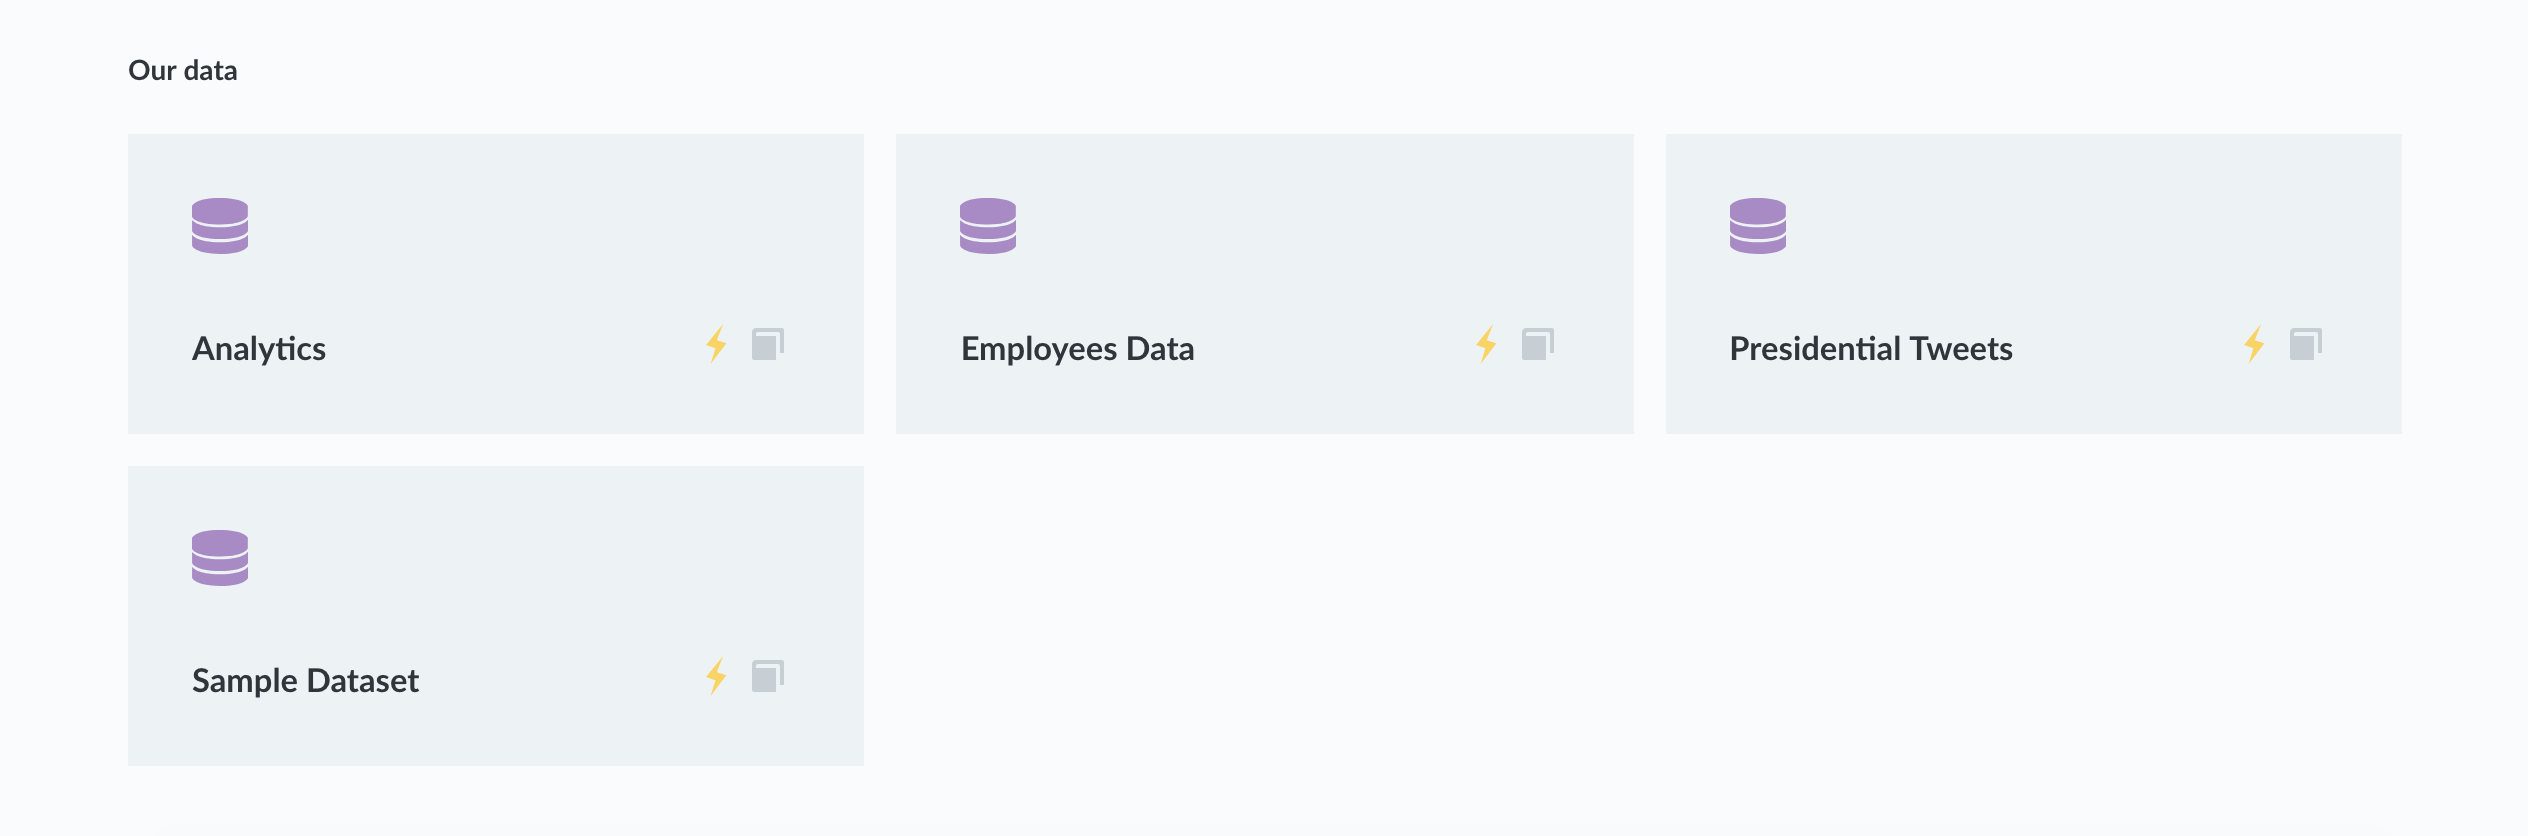Click the lightning bolt on Presidential Tweets

point(2253,345)
